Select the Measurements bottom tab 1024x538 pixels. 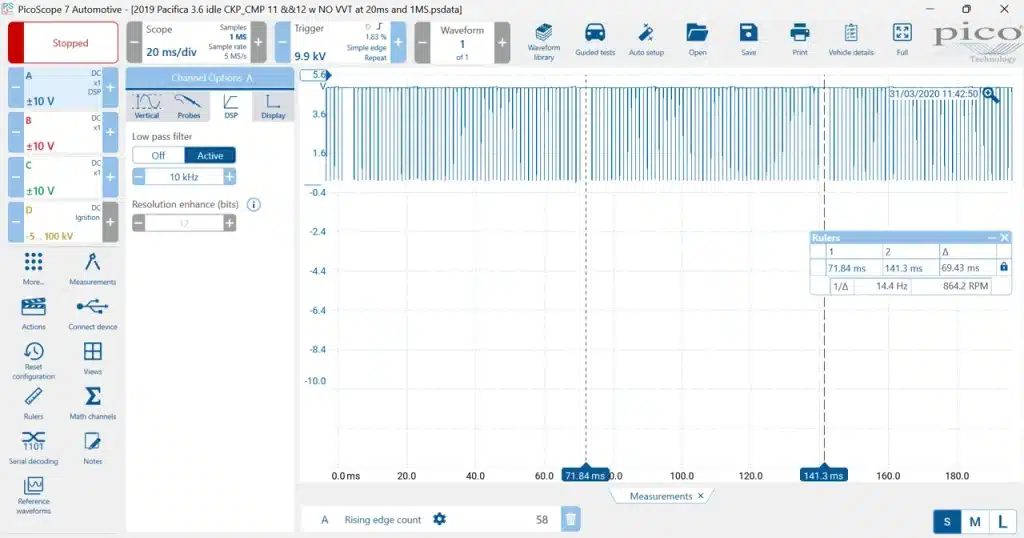click(660, 496)
